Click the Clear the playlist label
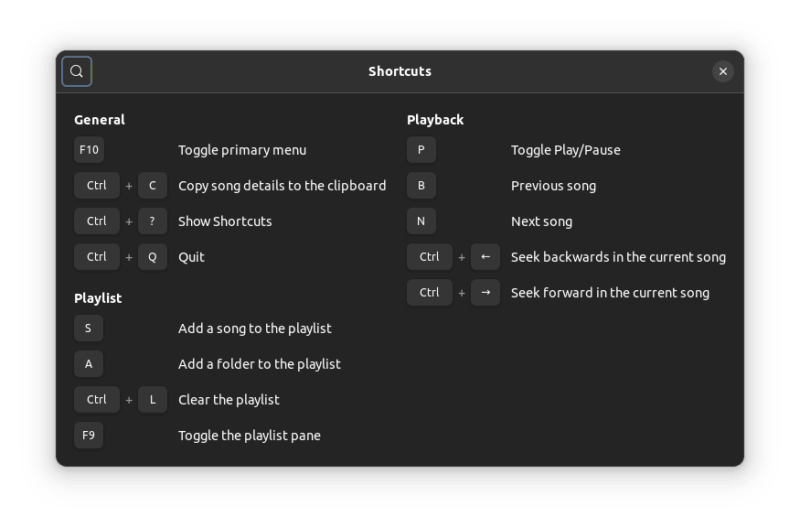Image resolution: width=800 pixels, height=528 pixels. pos(229,400)
